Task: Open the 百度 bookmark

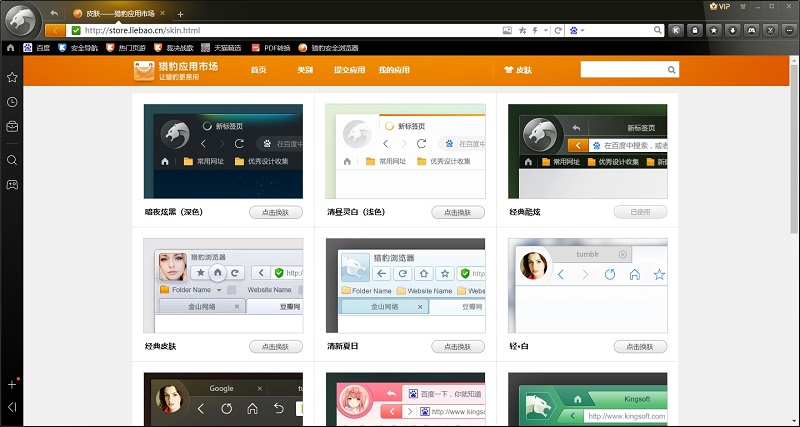Action: tap(36, 48)
